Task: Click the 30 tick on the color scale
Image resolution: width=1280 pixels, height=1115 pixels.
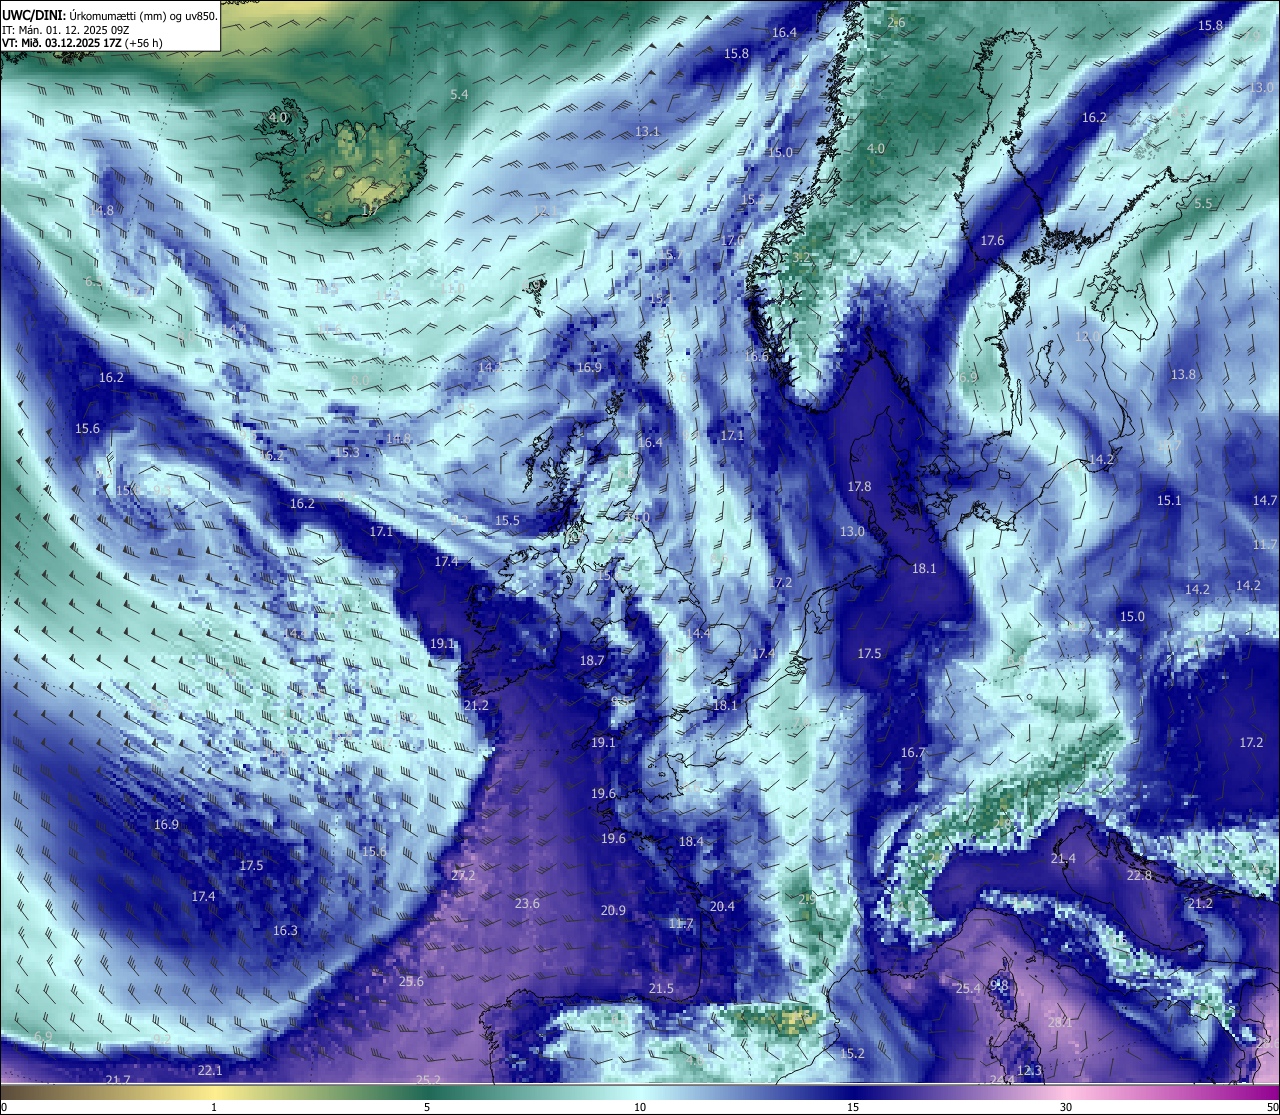Action: point(1066,1107)
